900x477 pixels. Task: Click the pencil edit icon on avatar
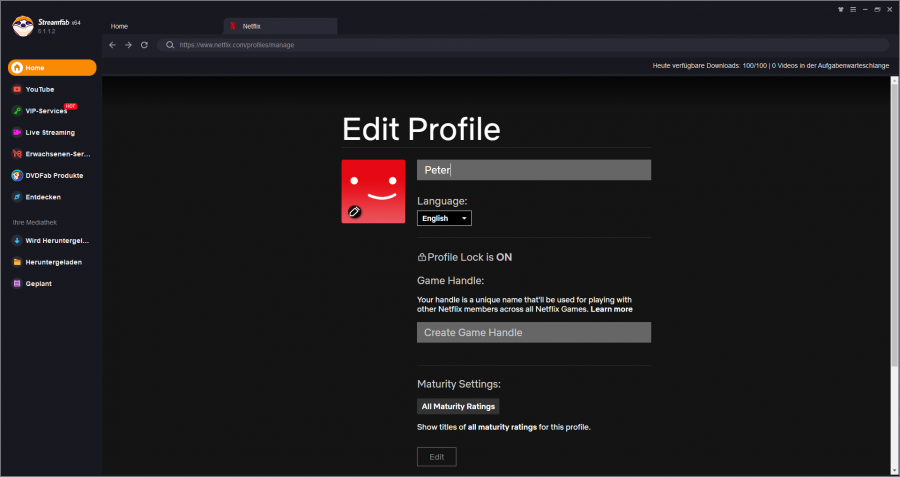coord(355,212)
